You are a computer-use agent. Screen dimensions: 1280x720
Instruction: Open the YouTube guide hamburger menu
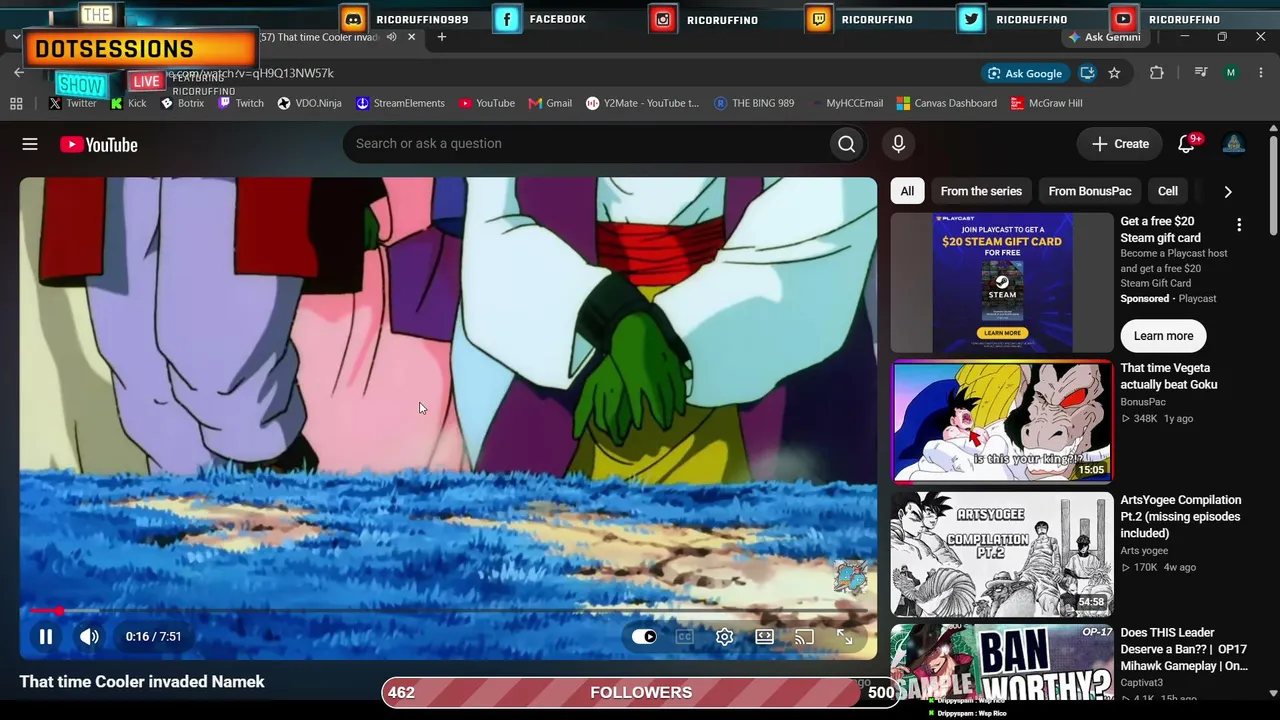30,144
